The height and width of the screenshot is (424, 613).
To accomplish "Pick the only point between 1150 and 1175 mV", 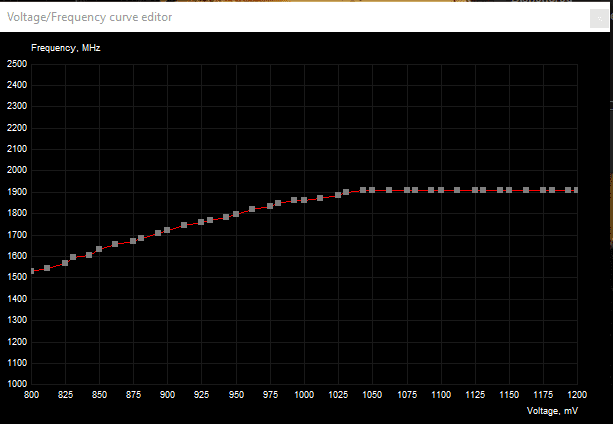I will click(x=526, y=190).
